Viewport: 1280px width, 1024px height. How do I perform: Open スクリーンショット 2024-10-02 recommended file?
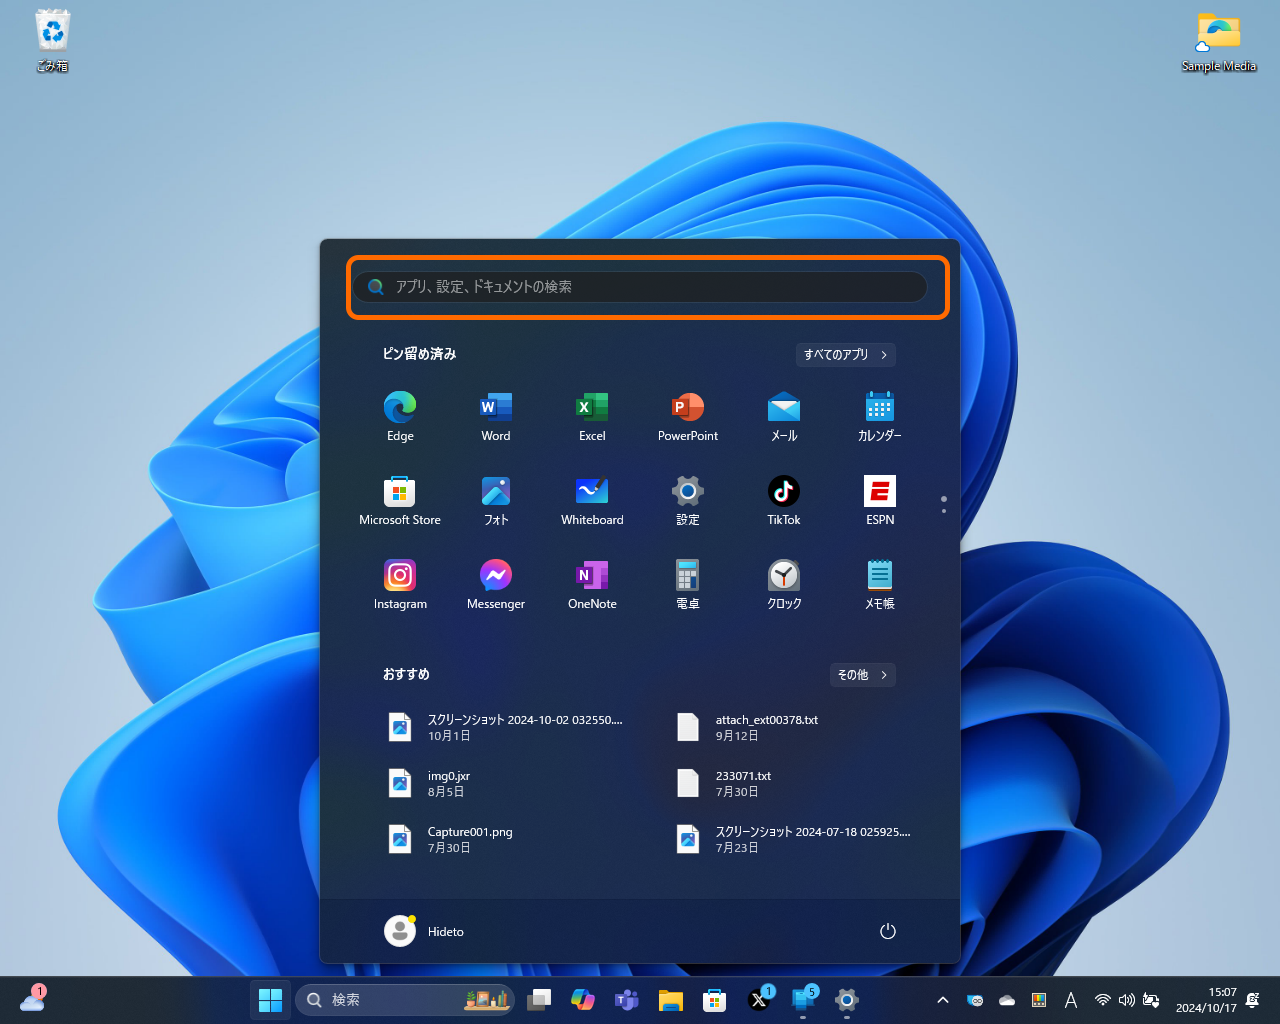point(508,727)
